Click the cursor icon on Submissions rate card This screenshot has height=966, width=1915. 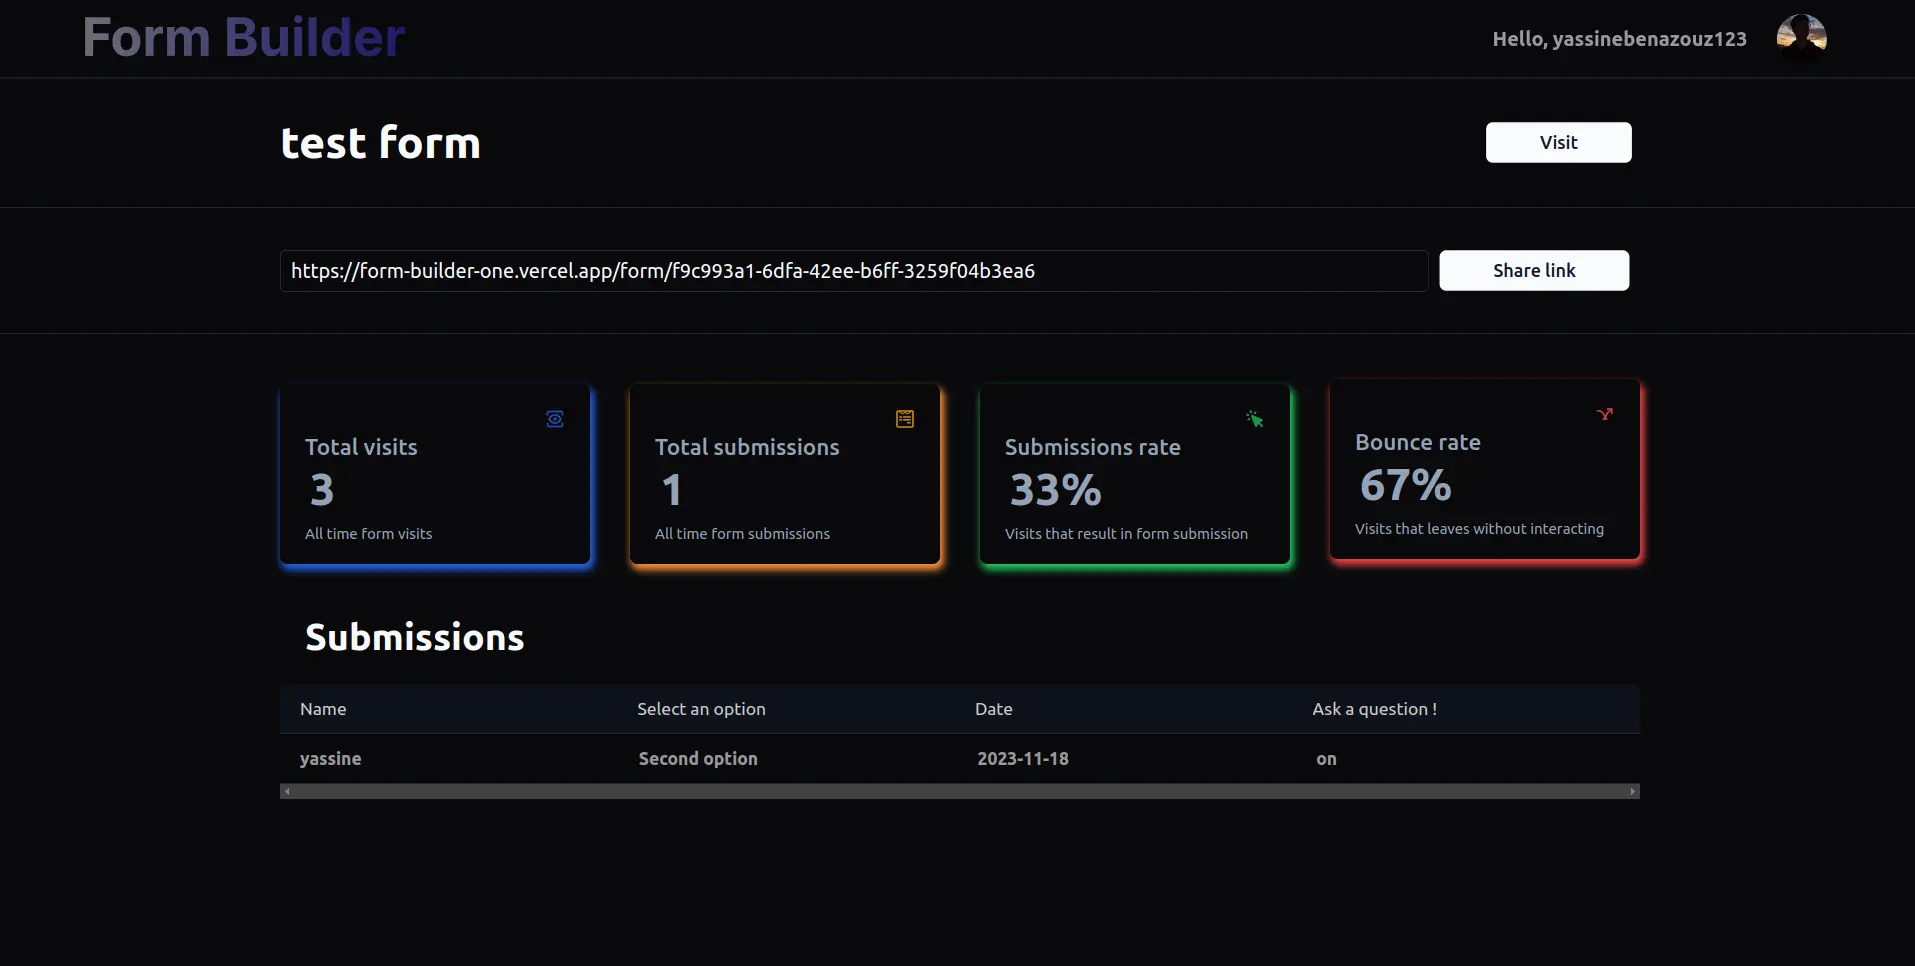point(1255,419)
